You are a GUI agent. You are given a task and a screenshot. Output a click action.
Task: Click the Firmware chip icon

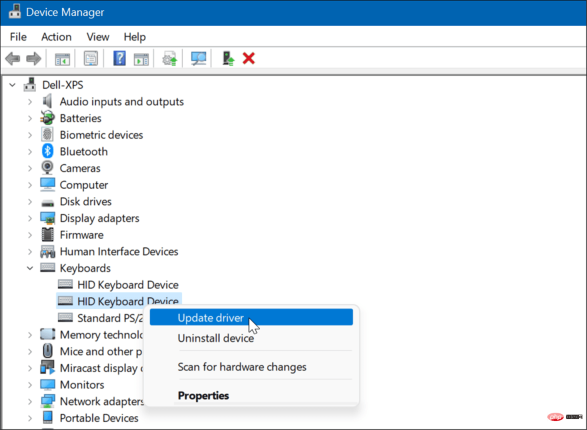pos(48,235)
